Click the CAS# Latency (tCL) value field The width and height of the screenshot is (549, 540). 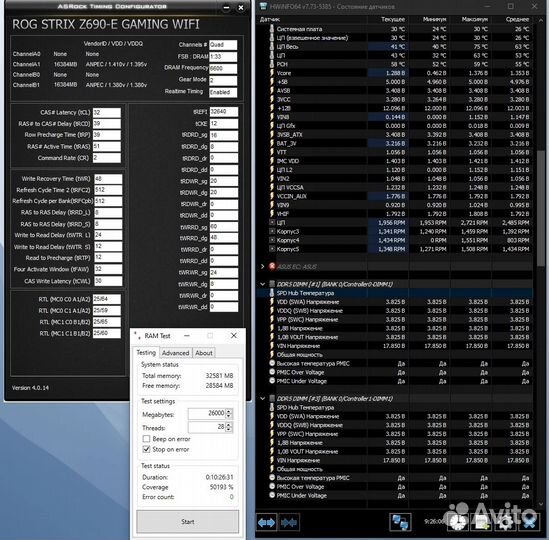[107, 112]
